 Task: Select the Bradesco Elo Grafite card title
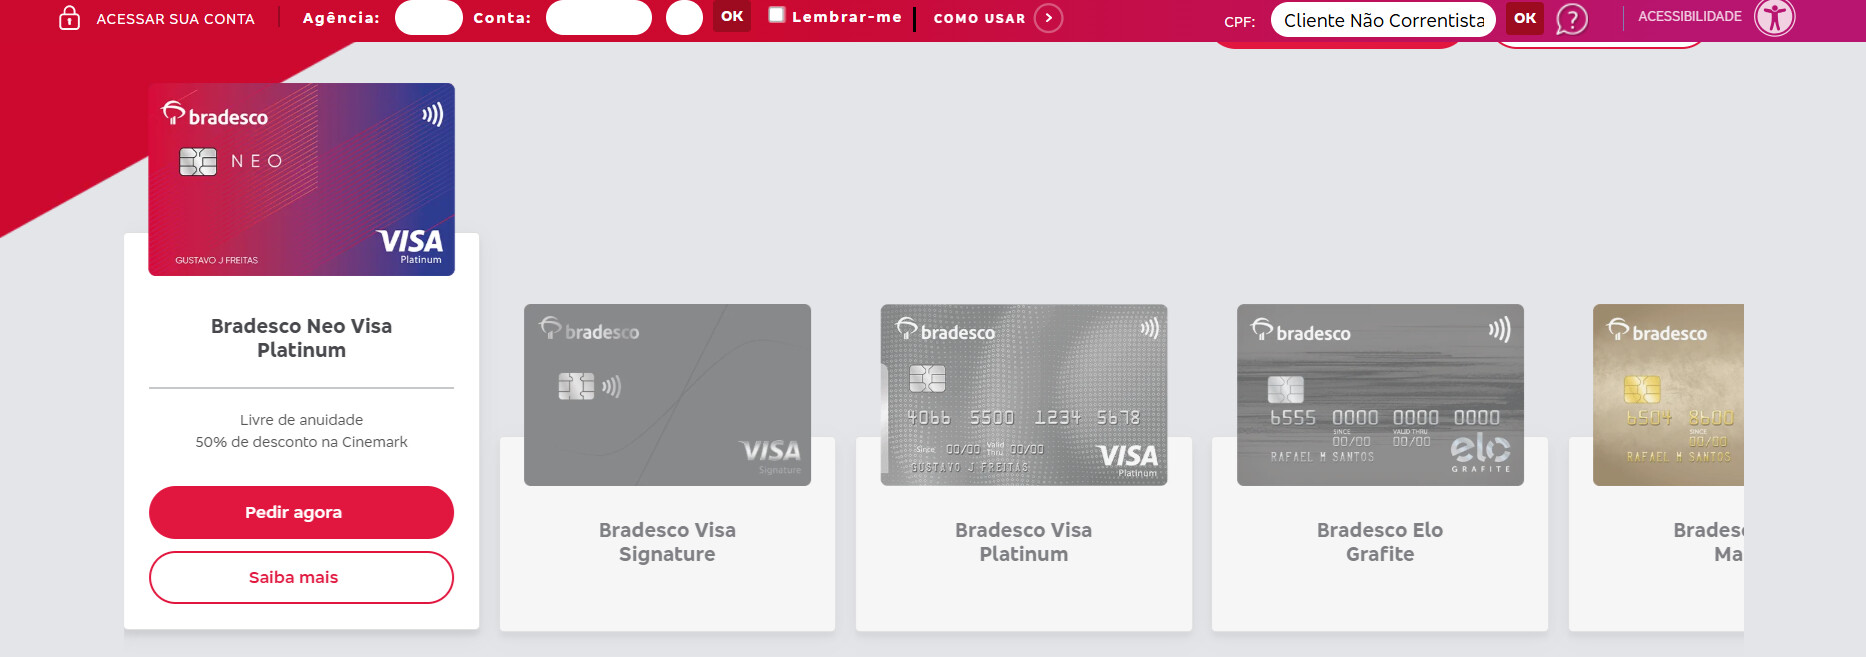[1379, 542]
